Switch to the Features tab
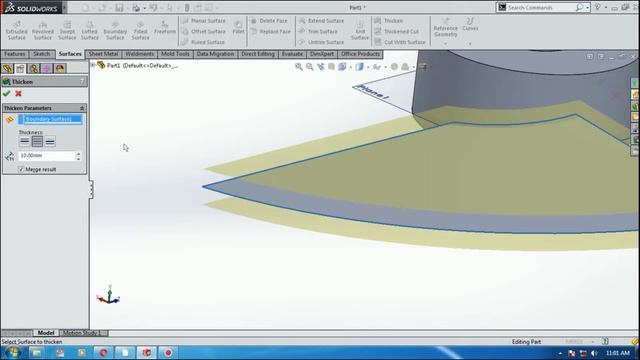 tap(15, 54)
